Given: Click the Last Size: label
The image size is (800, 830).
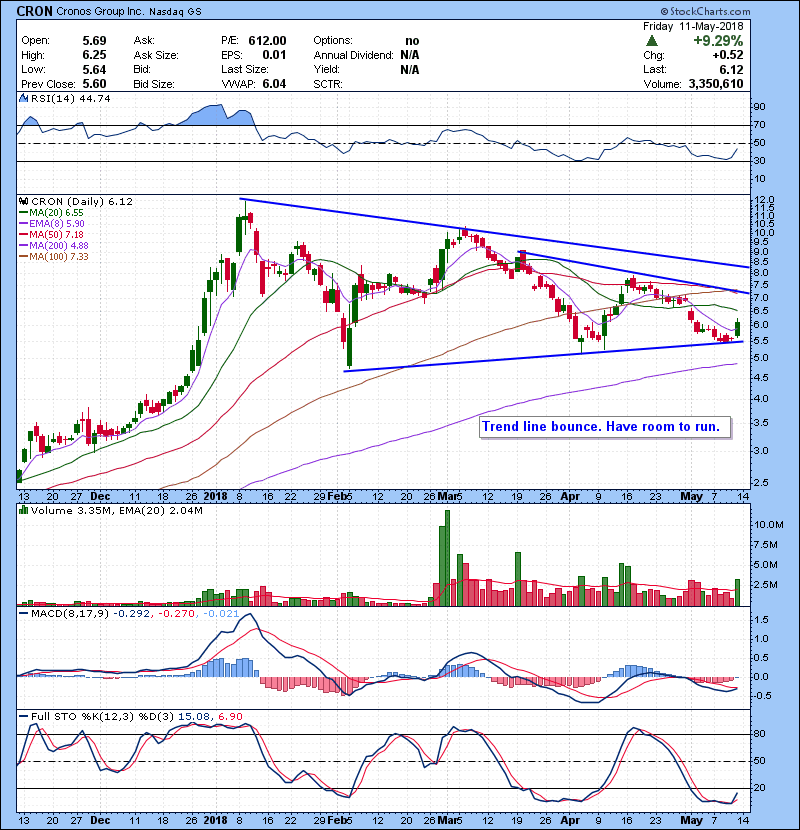Looking at the screenshot, I should pyautogui.click(x=245, y=69).
